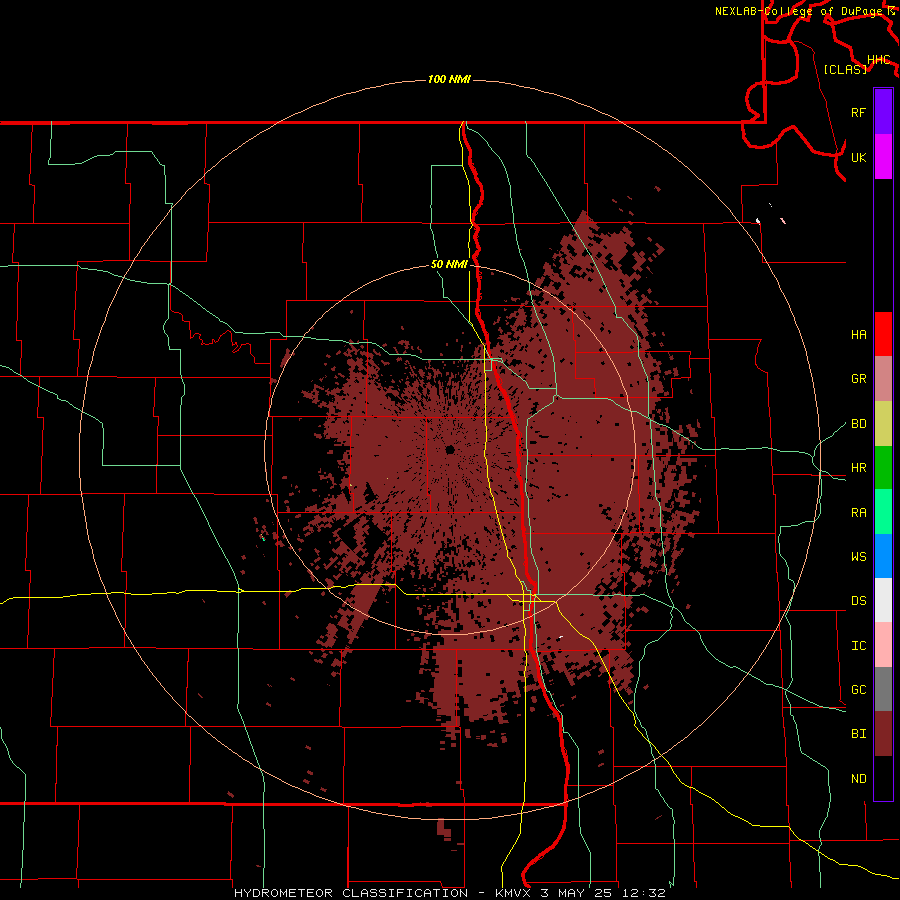
Task: Click the WS legend label
Action: tap(858, 557)
